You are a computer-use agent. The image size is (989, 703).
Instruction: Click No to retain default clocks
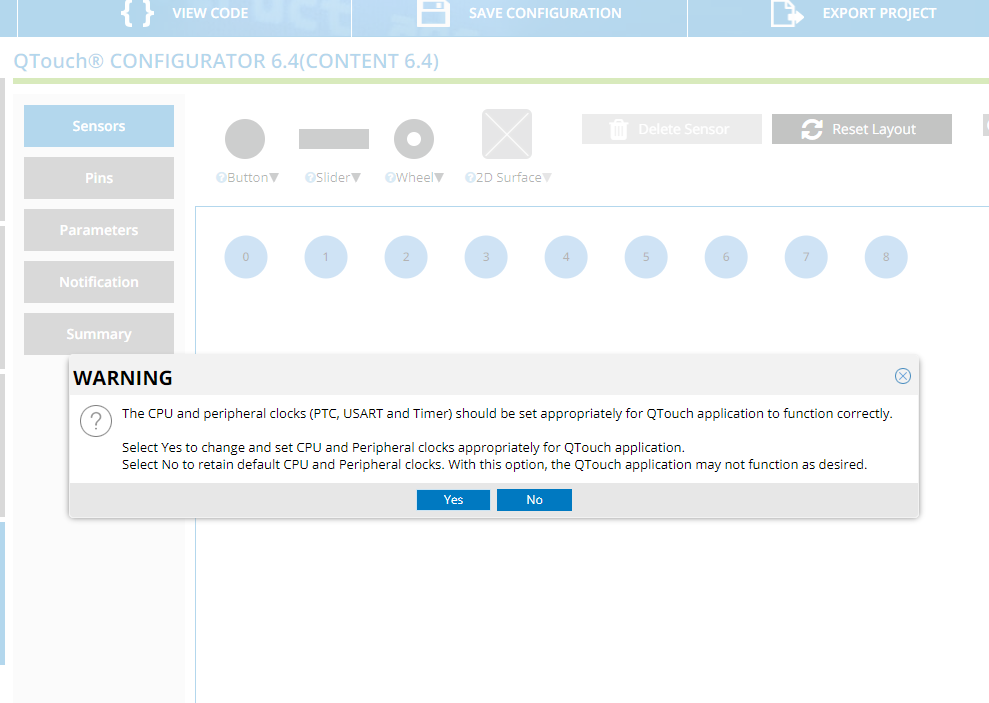(x=534, y=499)
